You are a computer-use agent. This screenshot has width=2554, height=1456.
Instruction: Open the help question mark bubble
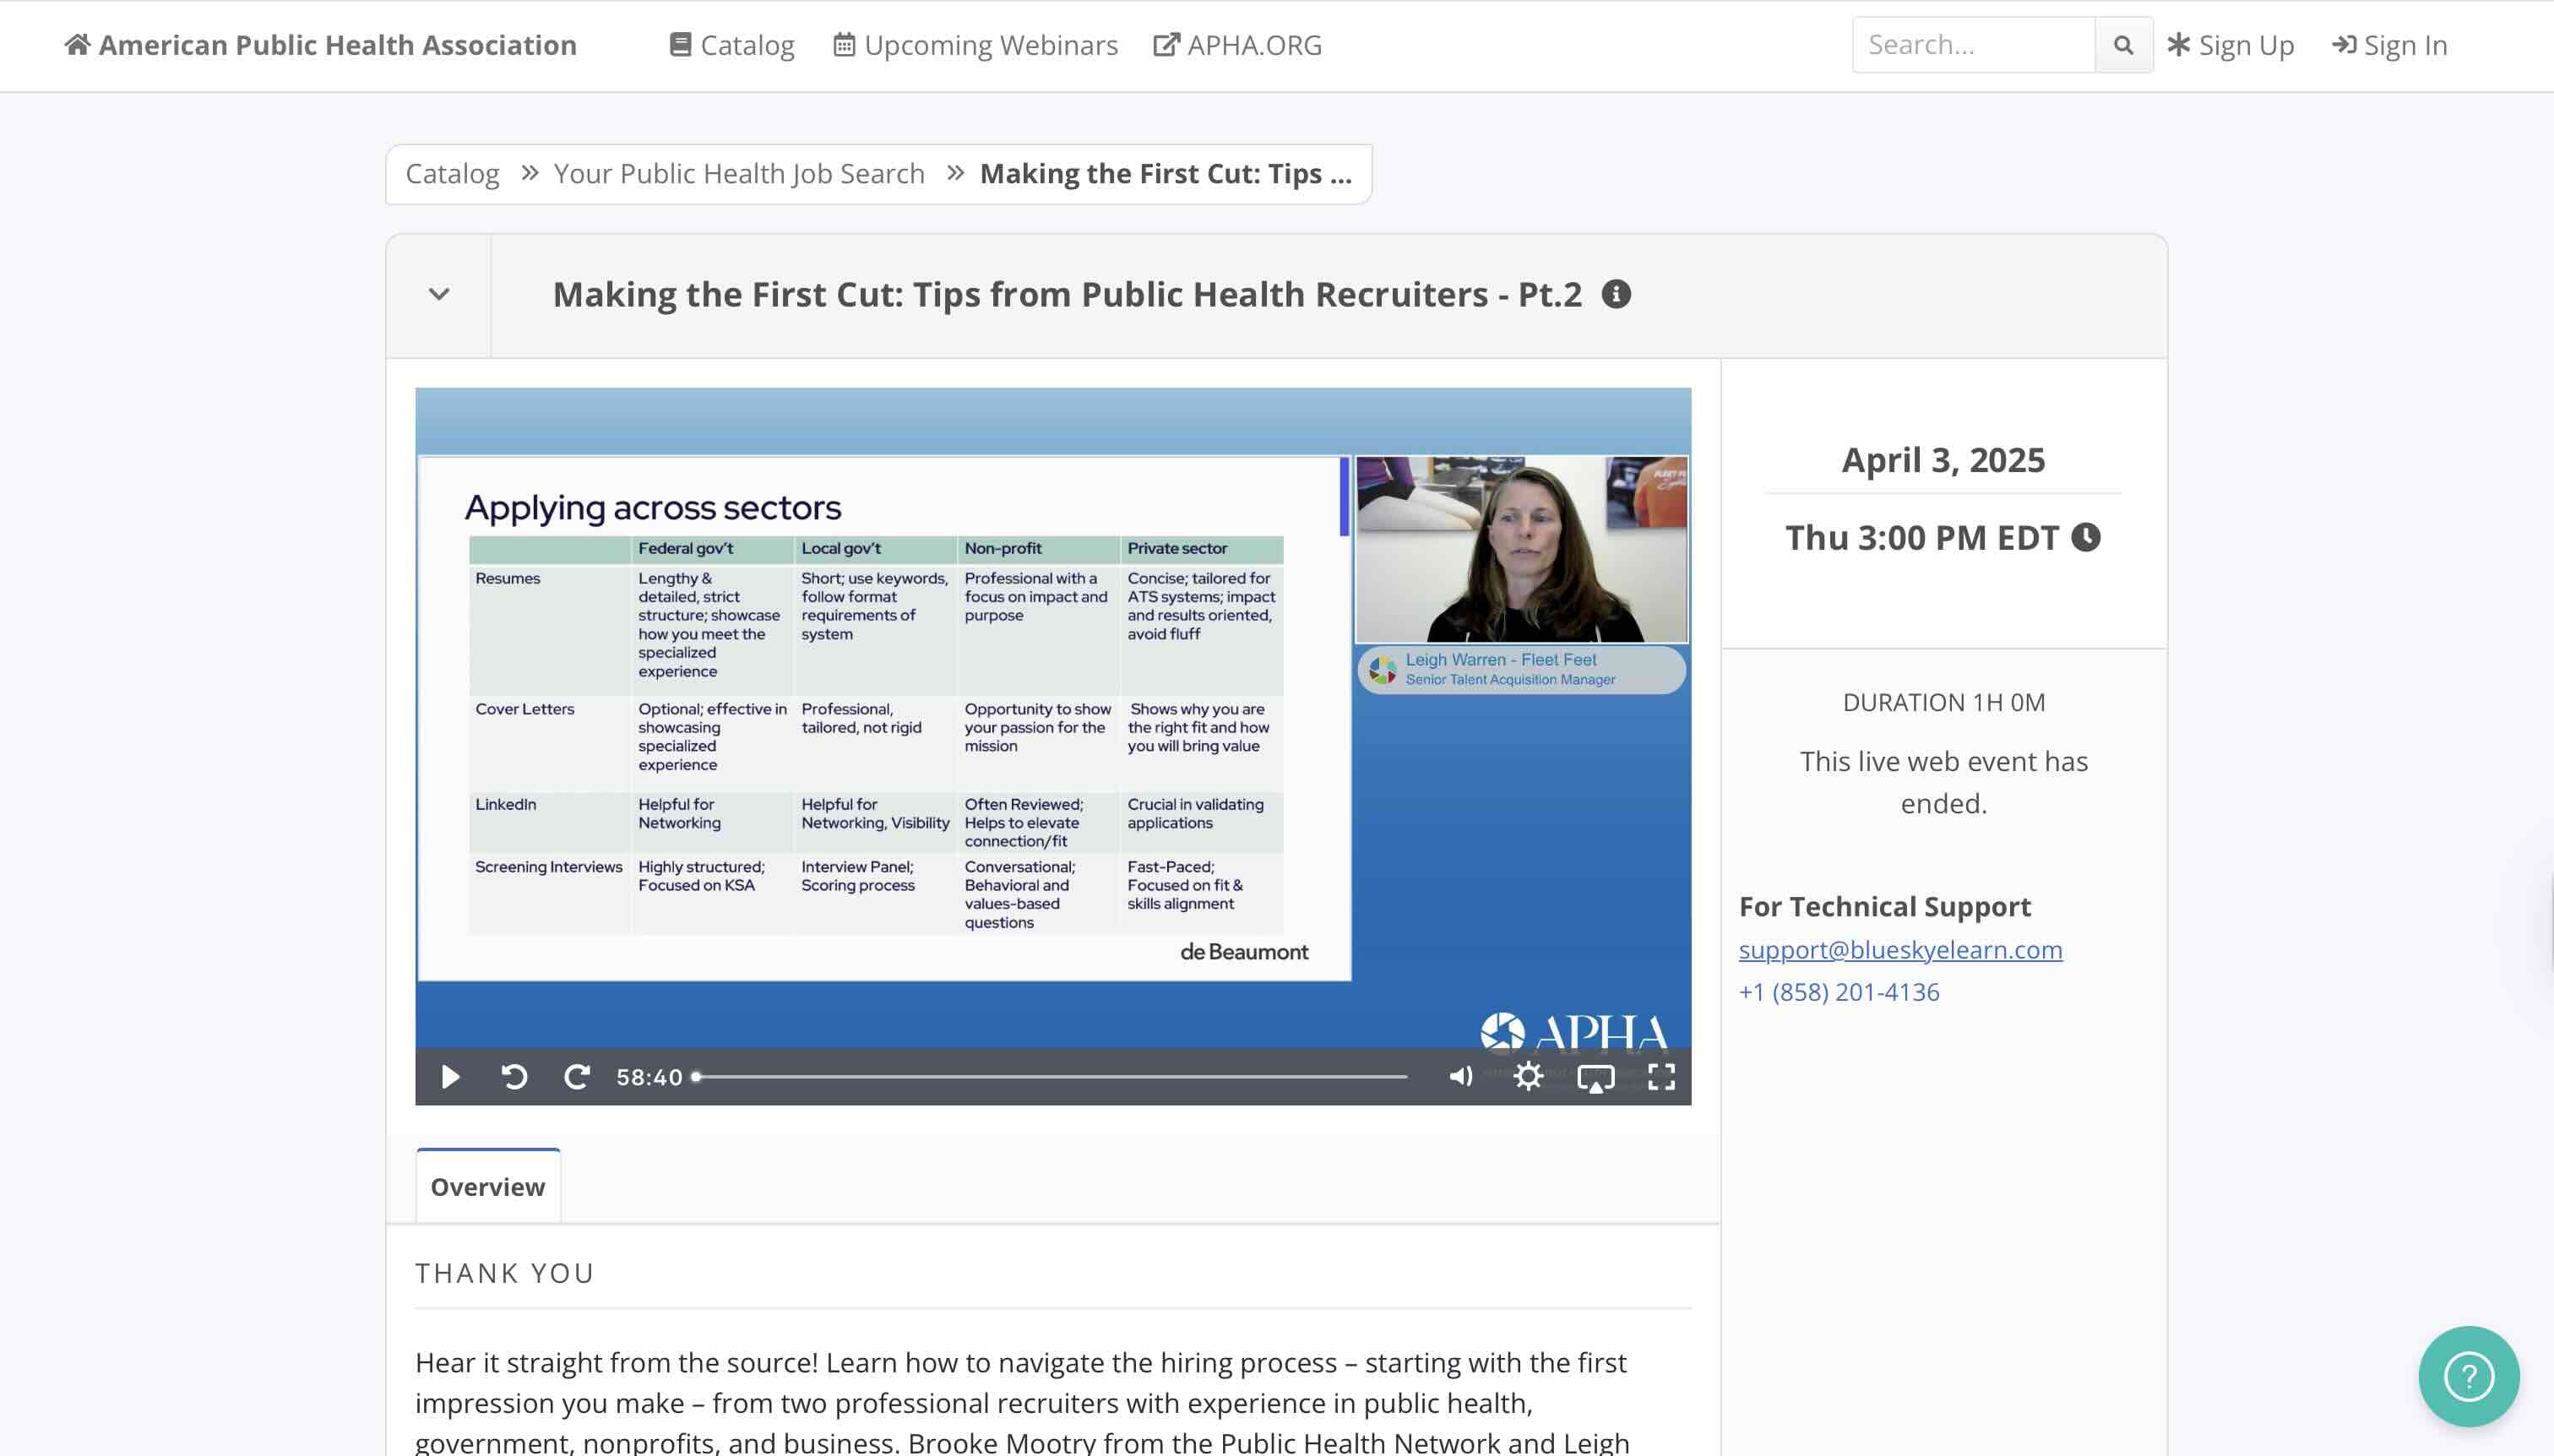(x=2468, y=1377)
